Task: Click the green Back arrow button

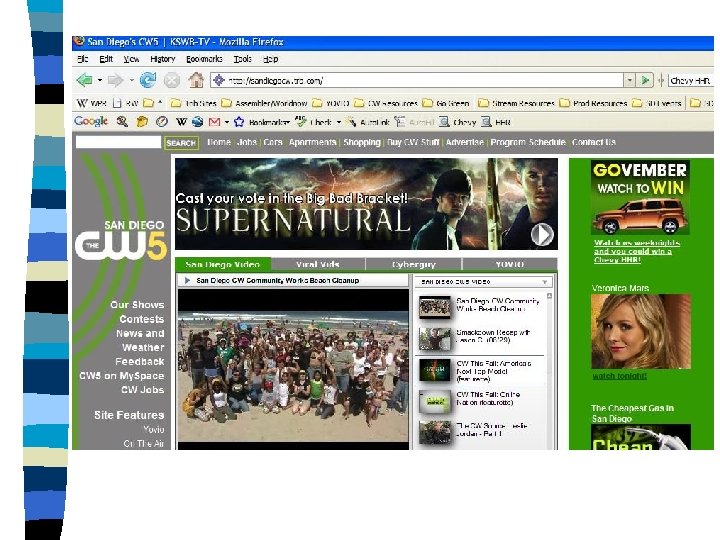Action: pyautogui.click(x=84, y=80)
